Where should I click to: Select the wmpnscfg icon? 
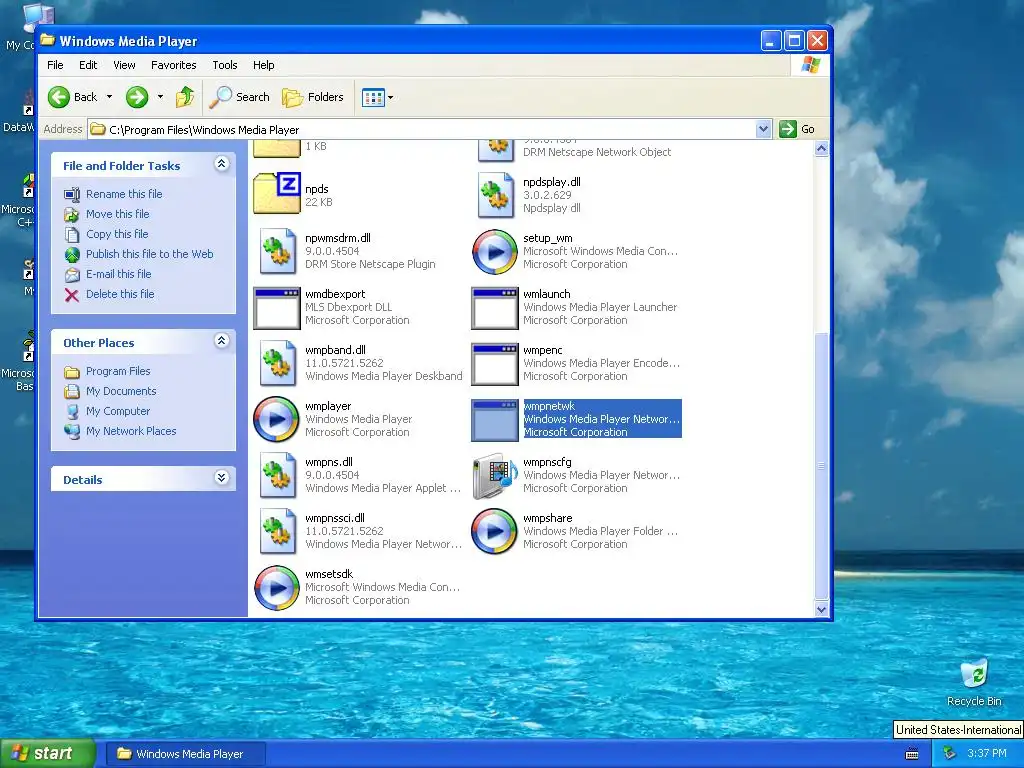tap(495, 476)
